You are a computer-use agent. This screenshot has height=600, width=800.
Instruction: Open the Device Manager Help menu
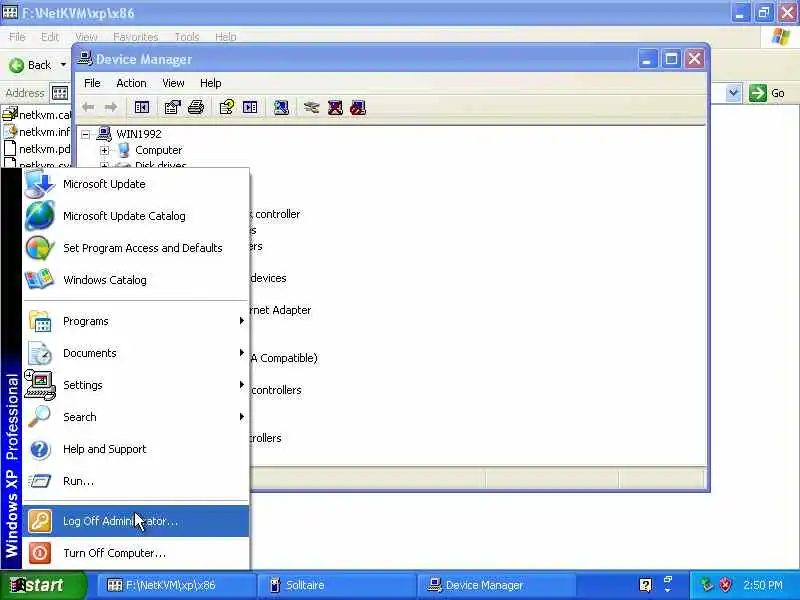coord(210,83)
